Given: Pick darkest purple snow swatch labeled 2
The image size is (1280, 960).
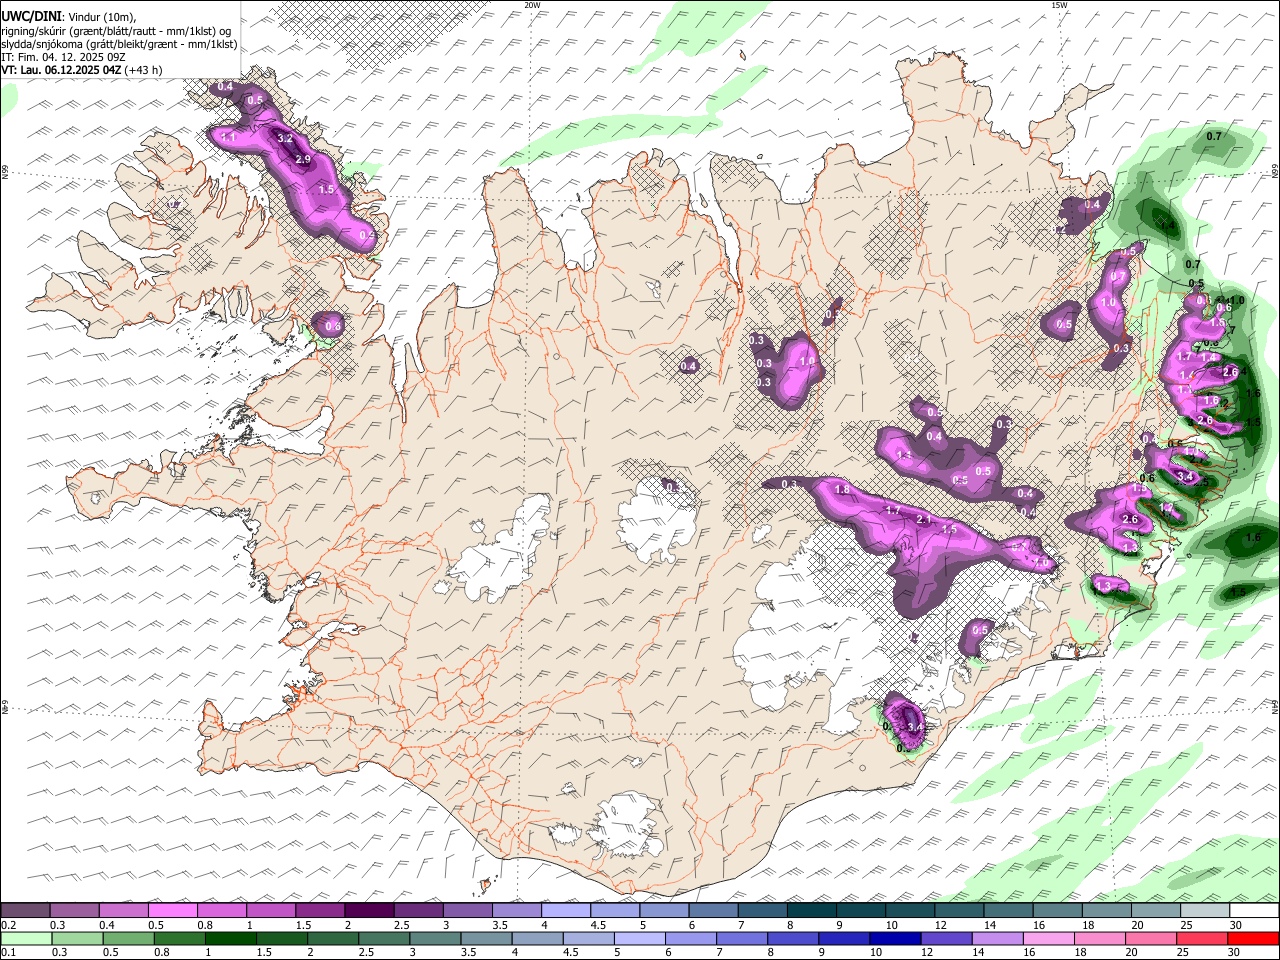Looking at the screenshot, I should coord(369,911).
